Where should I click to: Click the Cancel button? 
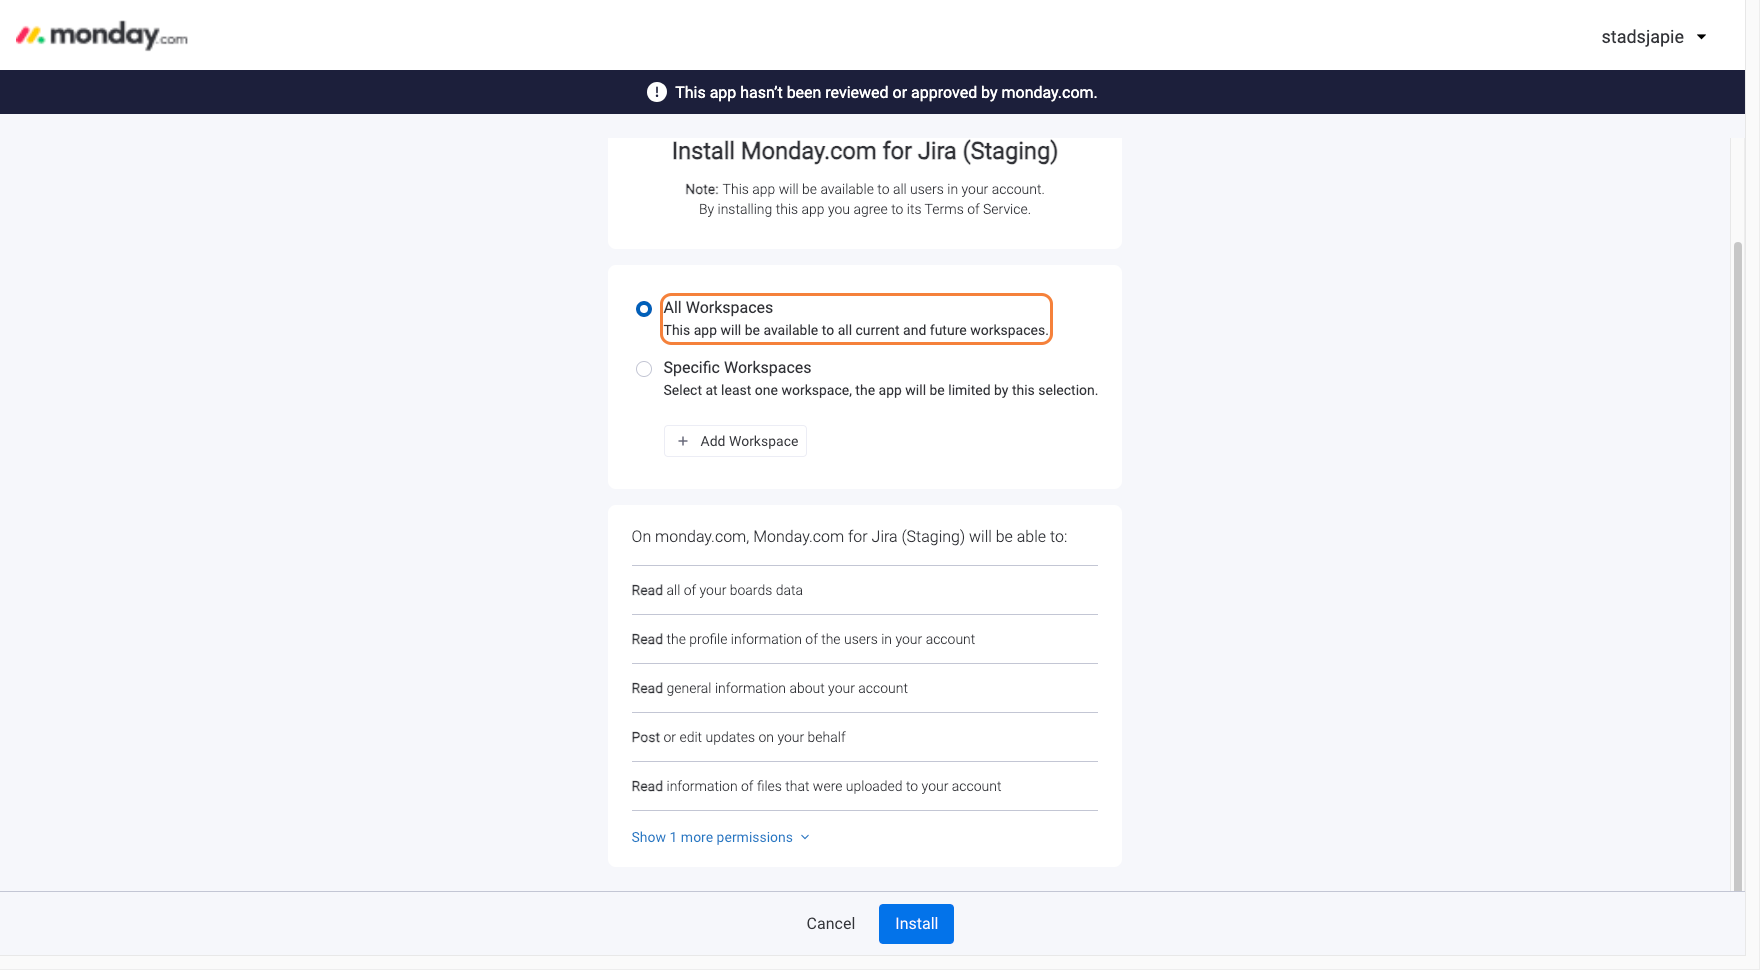click(830, 924)
